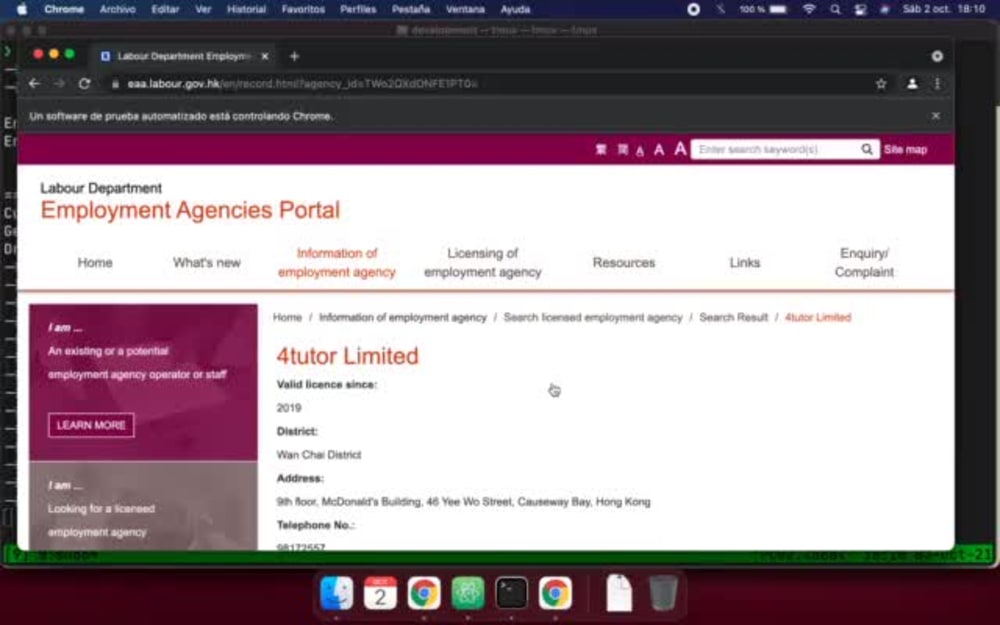Open Calendar from the Dock
This screenshot has height=625, width=1000.
[380, 593]
